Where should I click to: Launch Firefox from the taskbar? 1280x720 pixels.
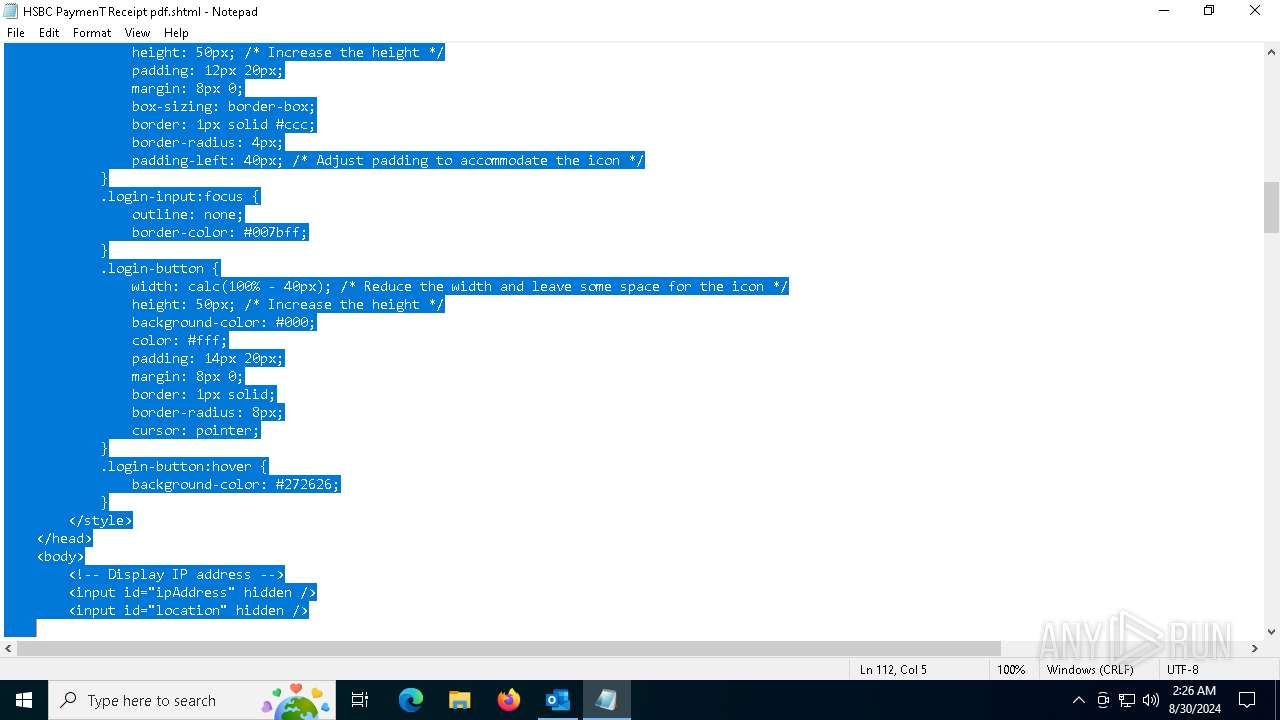[509, 700]
